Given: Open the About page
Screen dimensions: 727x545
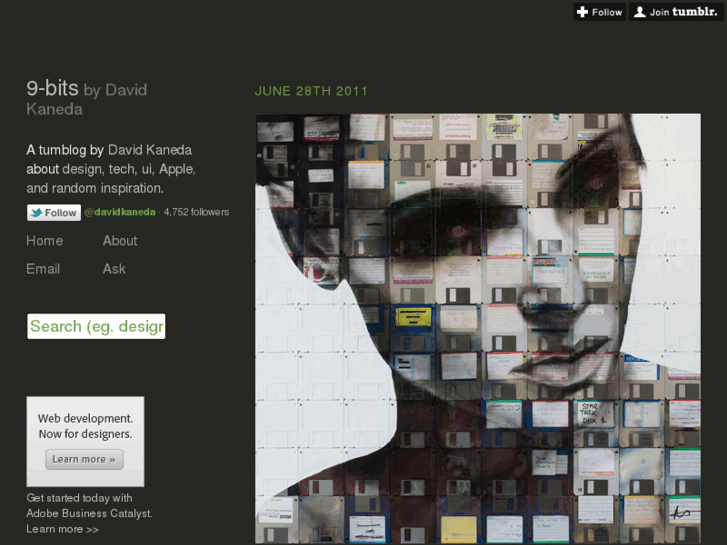Looking at the screenshot, I should [120, 241].
